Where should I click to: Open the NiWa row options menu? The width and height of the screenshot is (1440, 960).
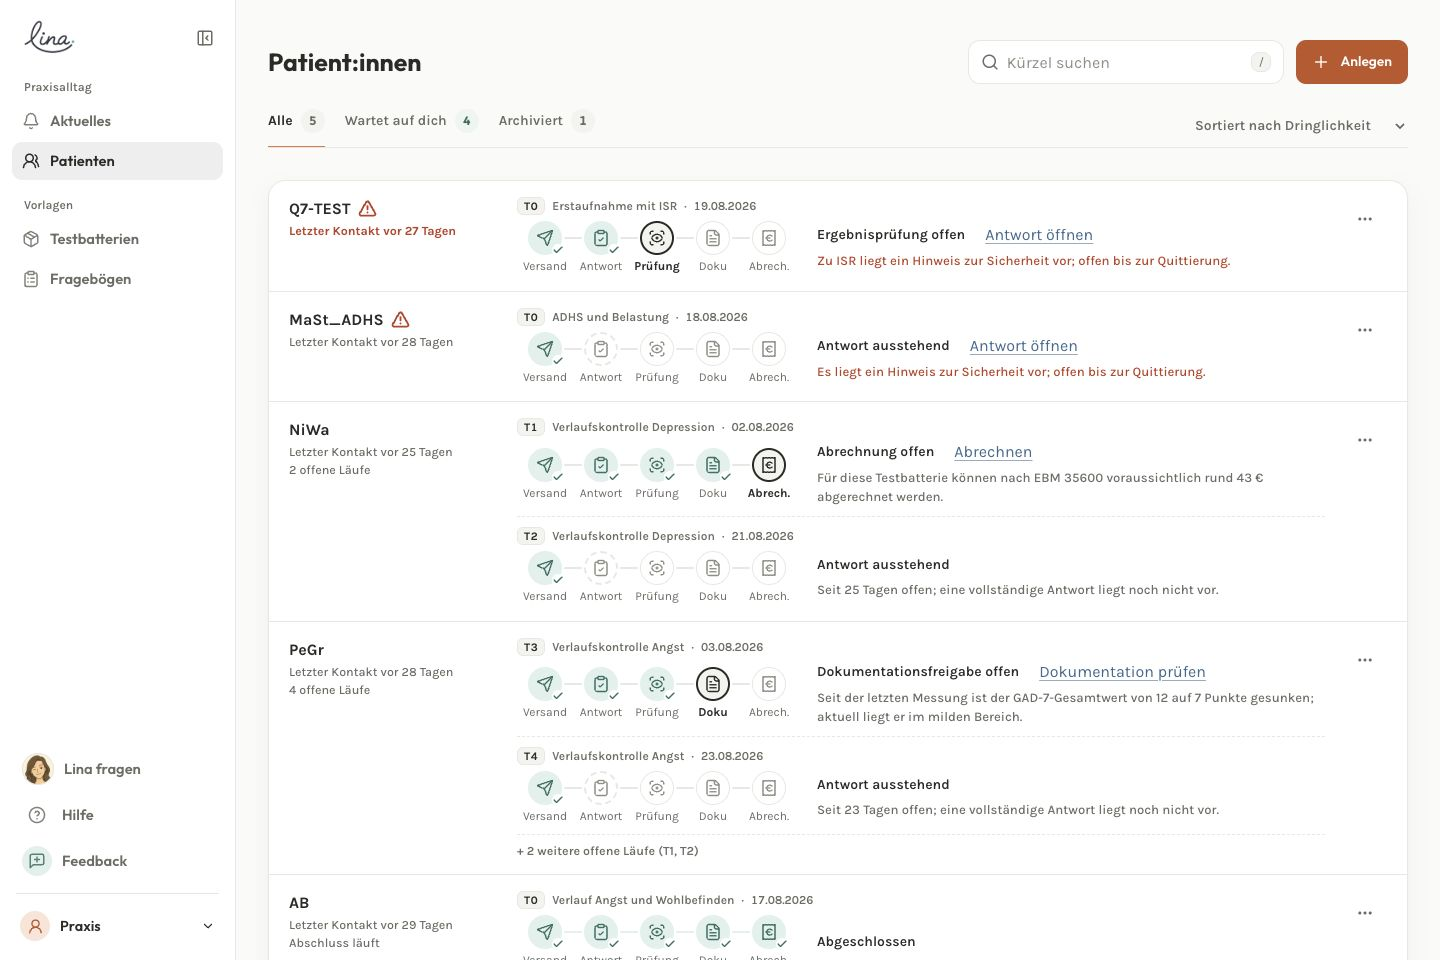point(1365,440)
